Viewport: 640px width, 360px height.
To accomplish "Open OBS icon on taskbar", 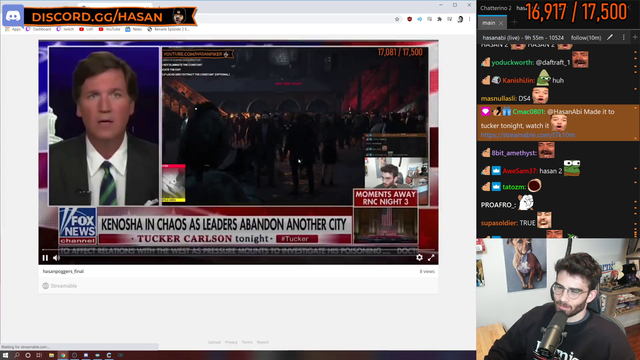I will [74, 356].
